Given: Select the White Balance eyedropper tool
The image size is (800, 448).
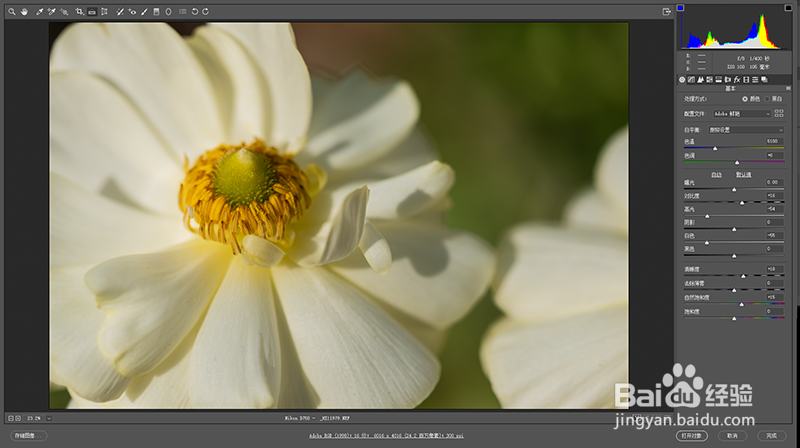Looking at the screenshot, I should point(39,12).
